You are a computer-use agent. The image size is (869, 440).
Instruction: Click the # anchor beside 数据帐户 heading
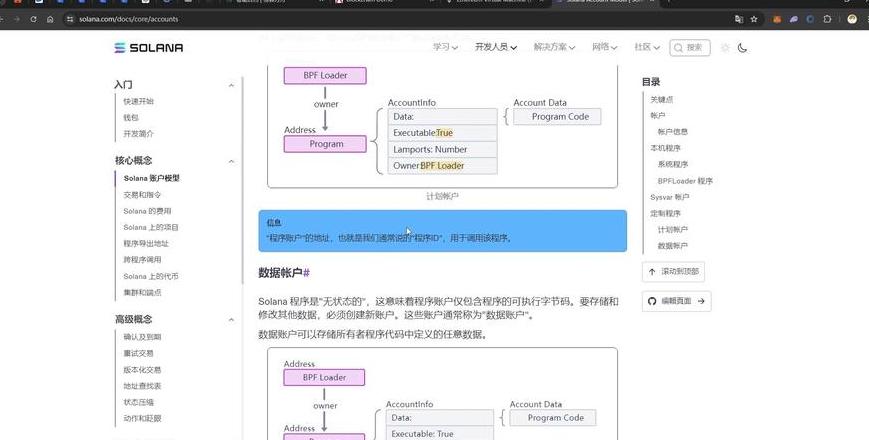click(306, 273)
